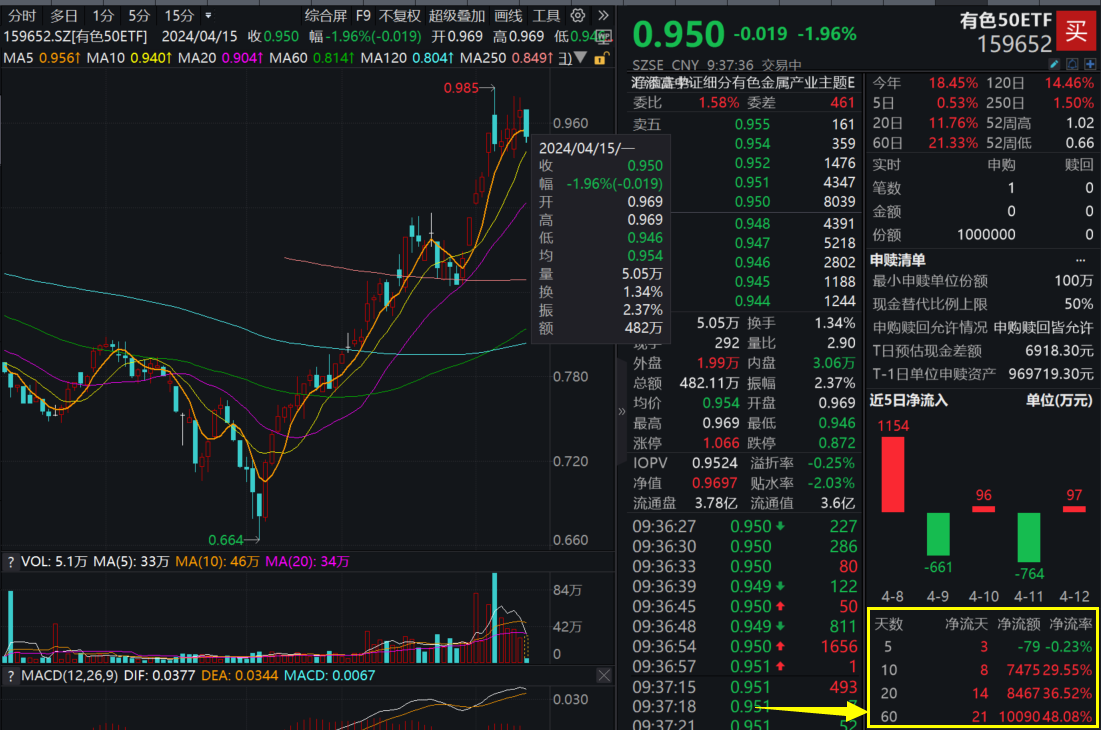Click the red 买 buy button
The image size is (1101, 730).
pos(1076,32)
